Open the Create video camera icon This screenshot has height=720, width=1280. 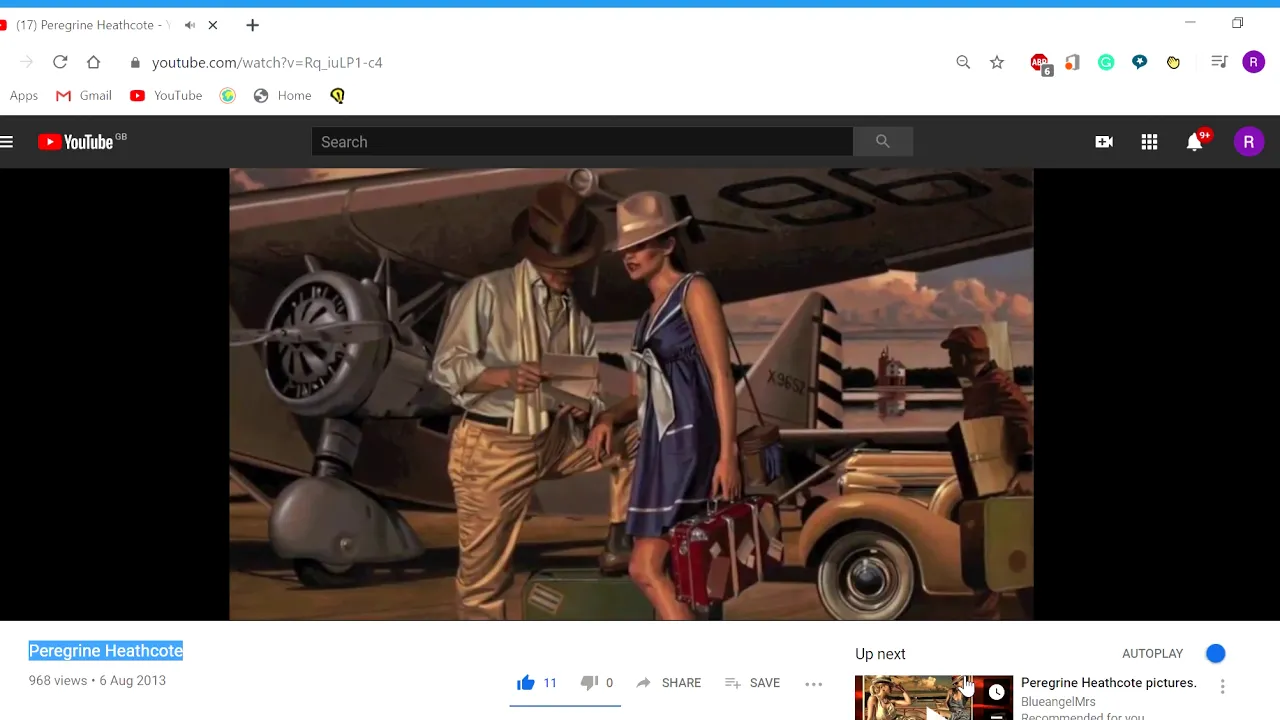1104,142
